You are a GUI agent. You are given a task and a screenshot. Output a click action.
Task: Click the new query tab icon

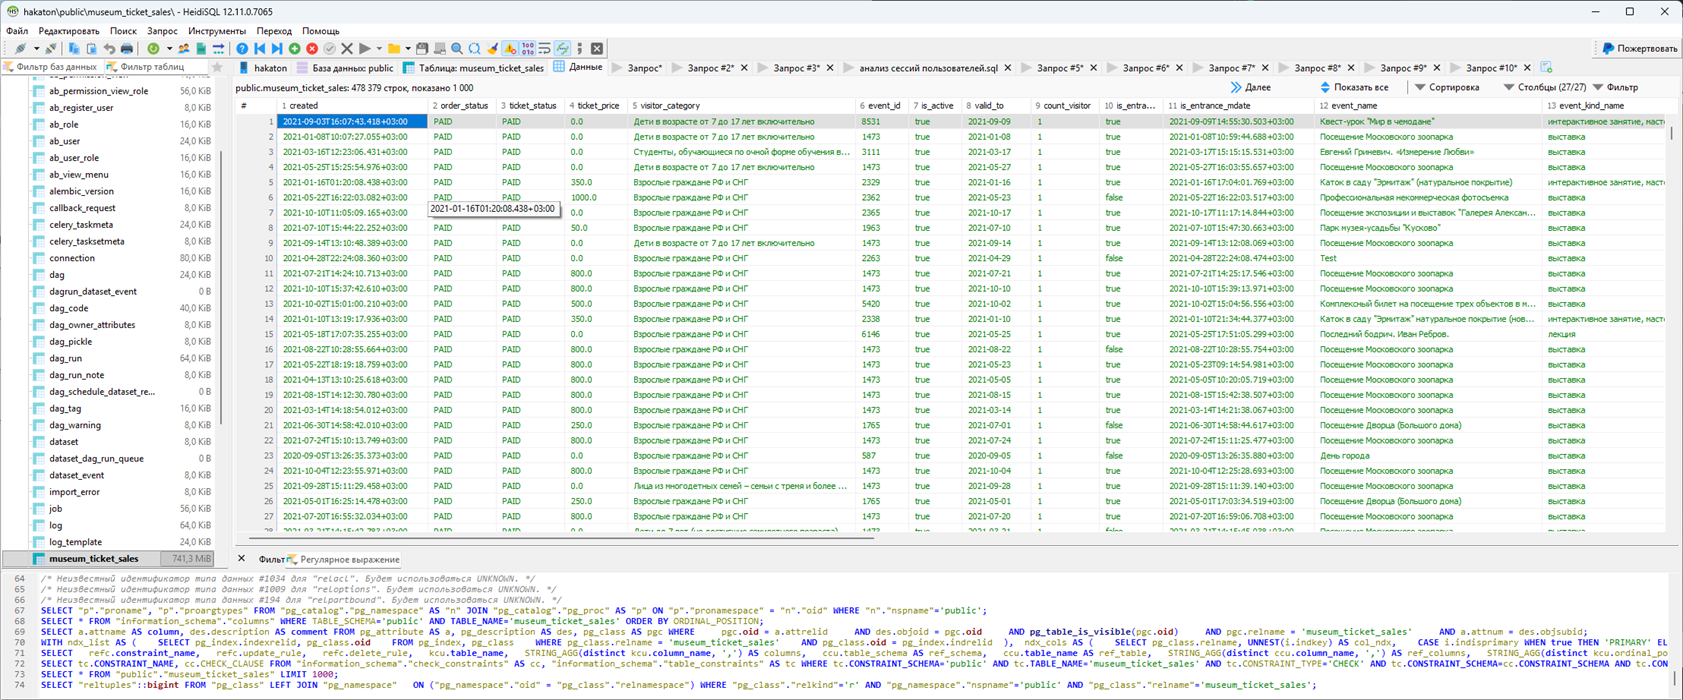click(1546, 68)
